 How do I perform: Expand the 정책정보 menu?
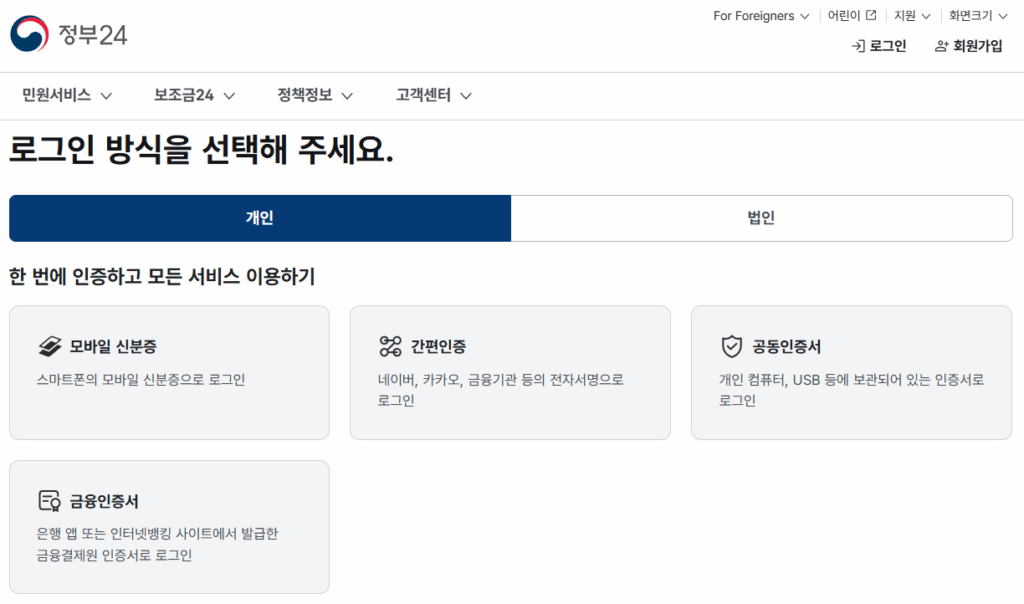point(315,96)
